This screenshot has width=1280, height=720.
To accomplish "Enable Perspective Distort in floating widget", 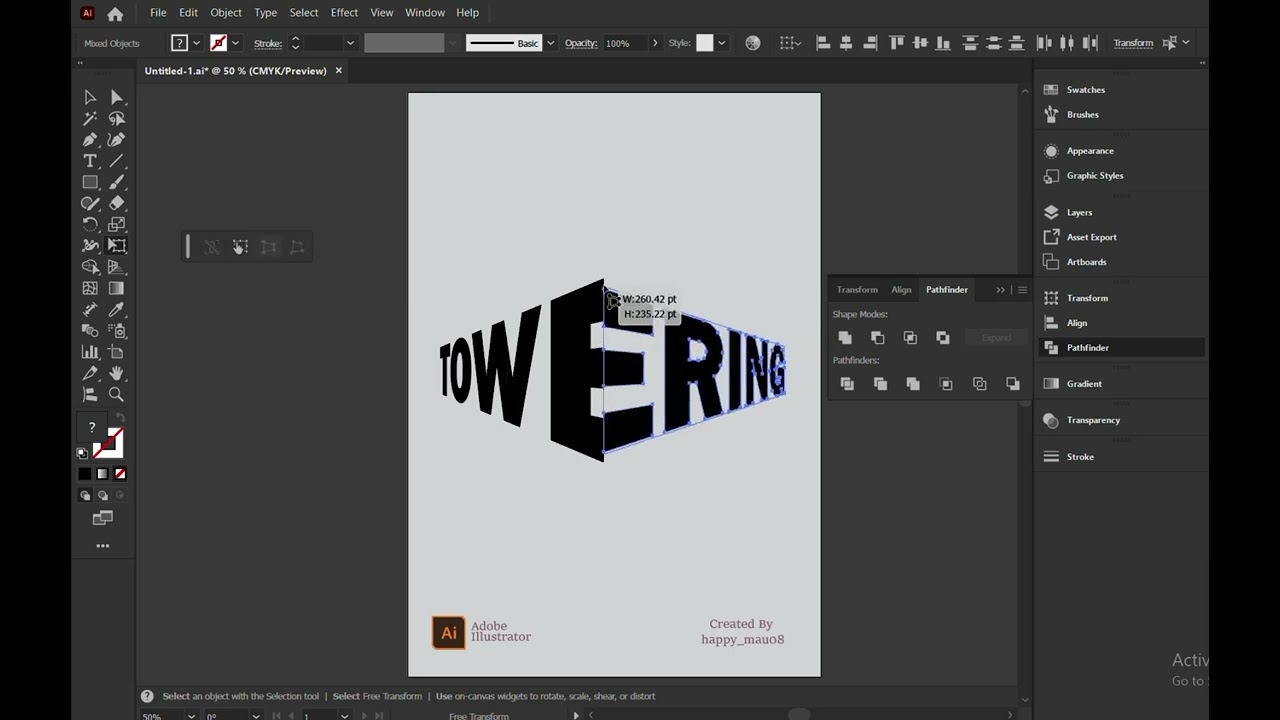I will [x=269, y=247].
